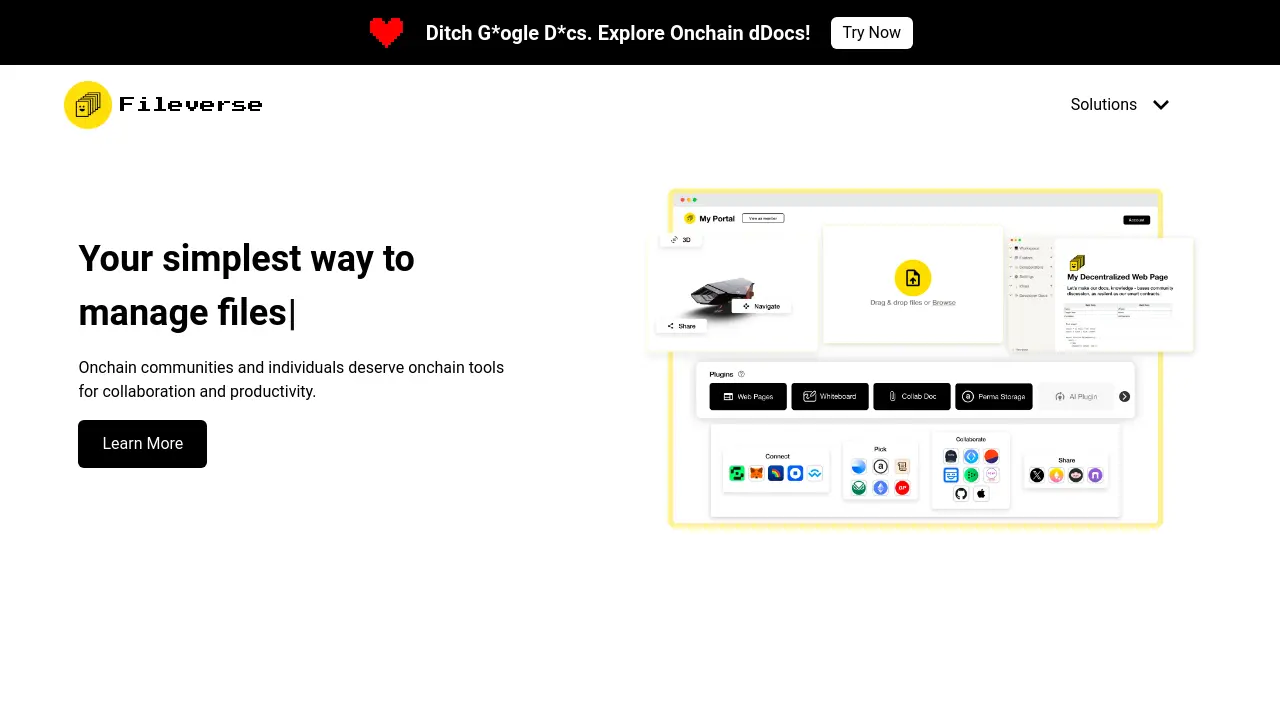The height and width of the screenshot is (720, 1280).
Task: Click the View as member button
Action: tap(763, 218)
